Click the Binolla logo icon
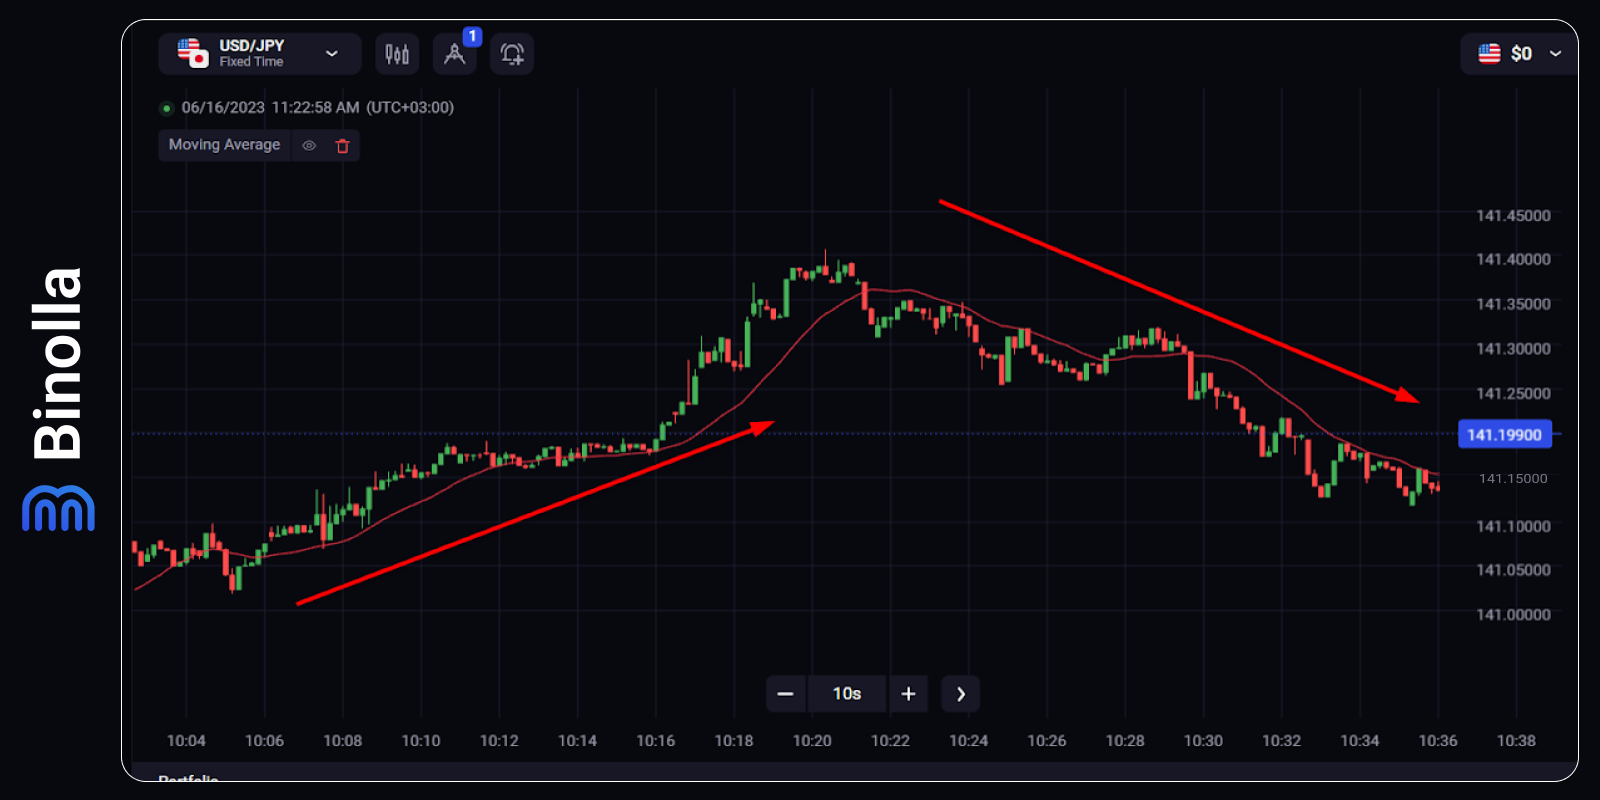The image size is (1600, 800). coord(57,510)
